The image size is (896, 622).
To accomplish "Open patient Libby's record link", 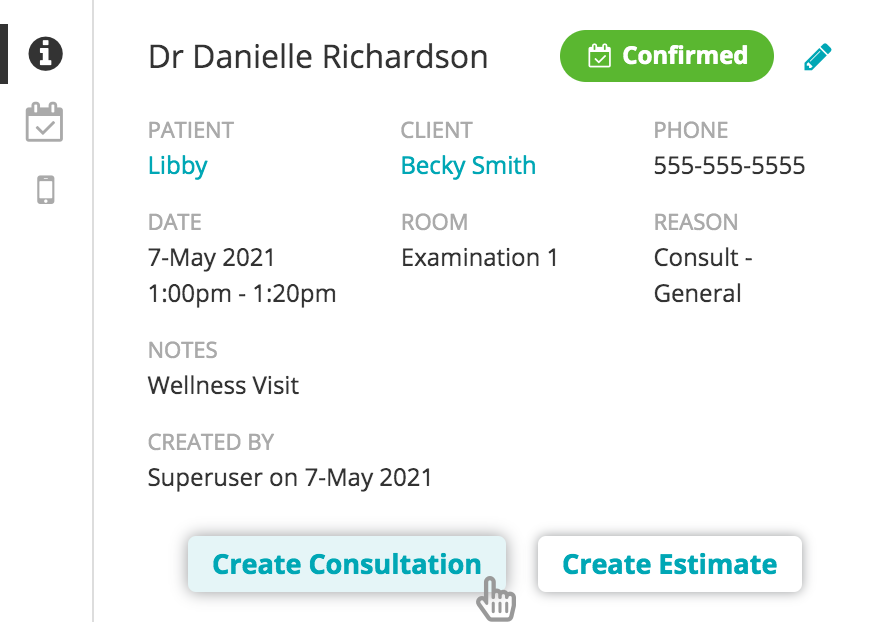I will [x=177, y=166].
